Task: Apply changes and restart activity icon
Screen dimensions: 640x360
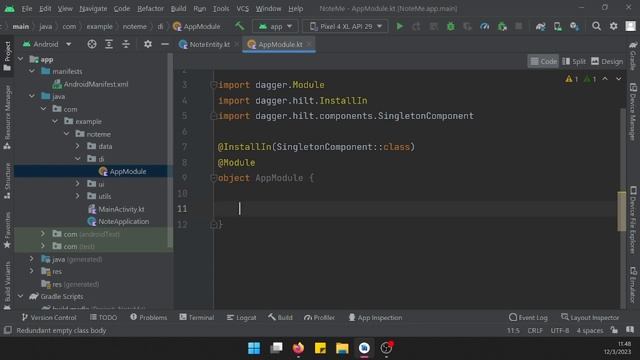Action: point(416,27)
